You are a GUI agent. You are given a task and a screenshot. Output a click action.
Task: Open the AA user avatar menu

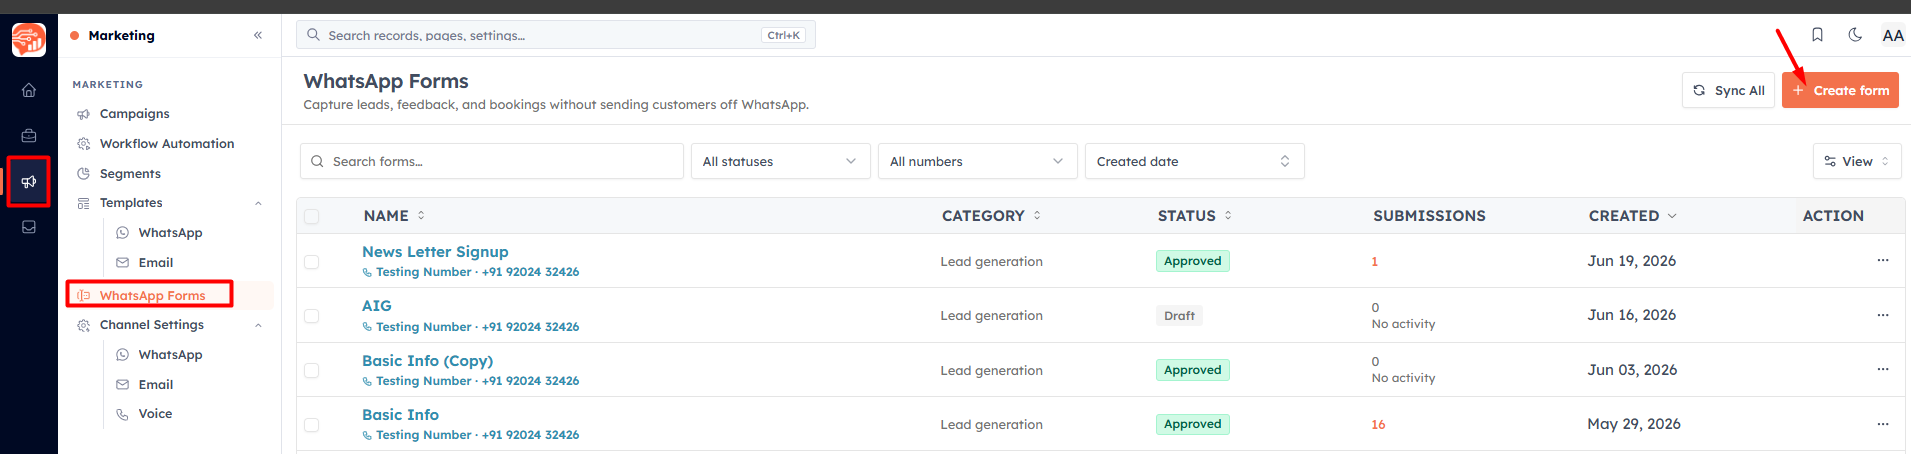point(1893,35)
